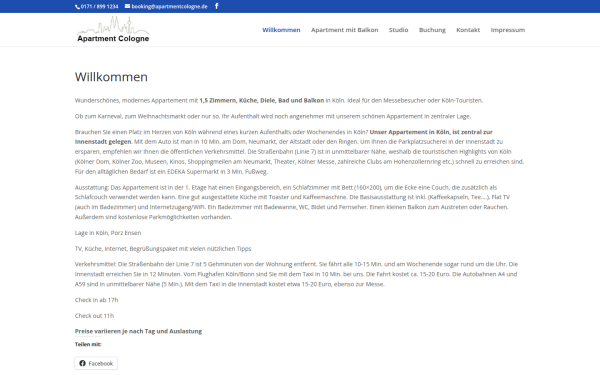
Task: Share page via Facebook button
Action: tap(96, 363)
